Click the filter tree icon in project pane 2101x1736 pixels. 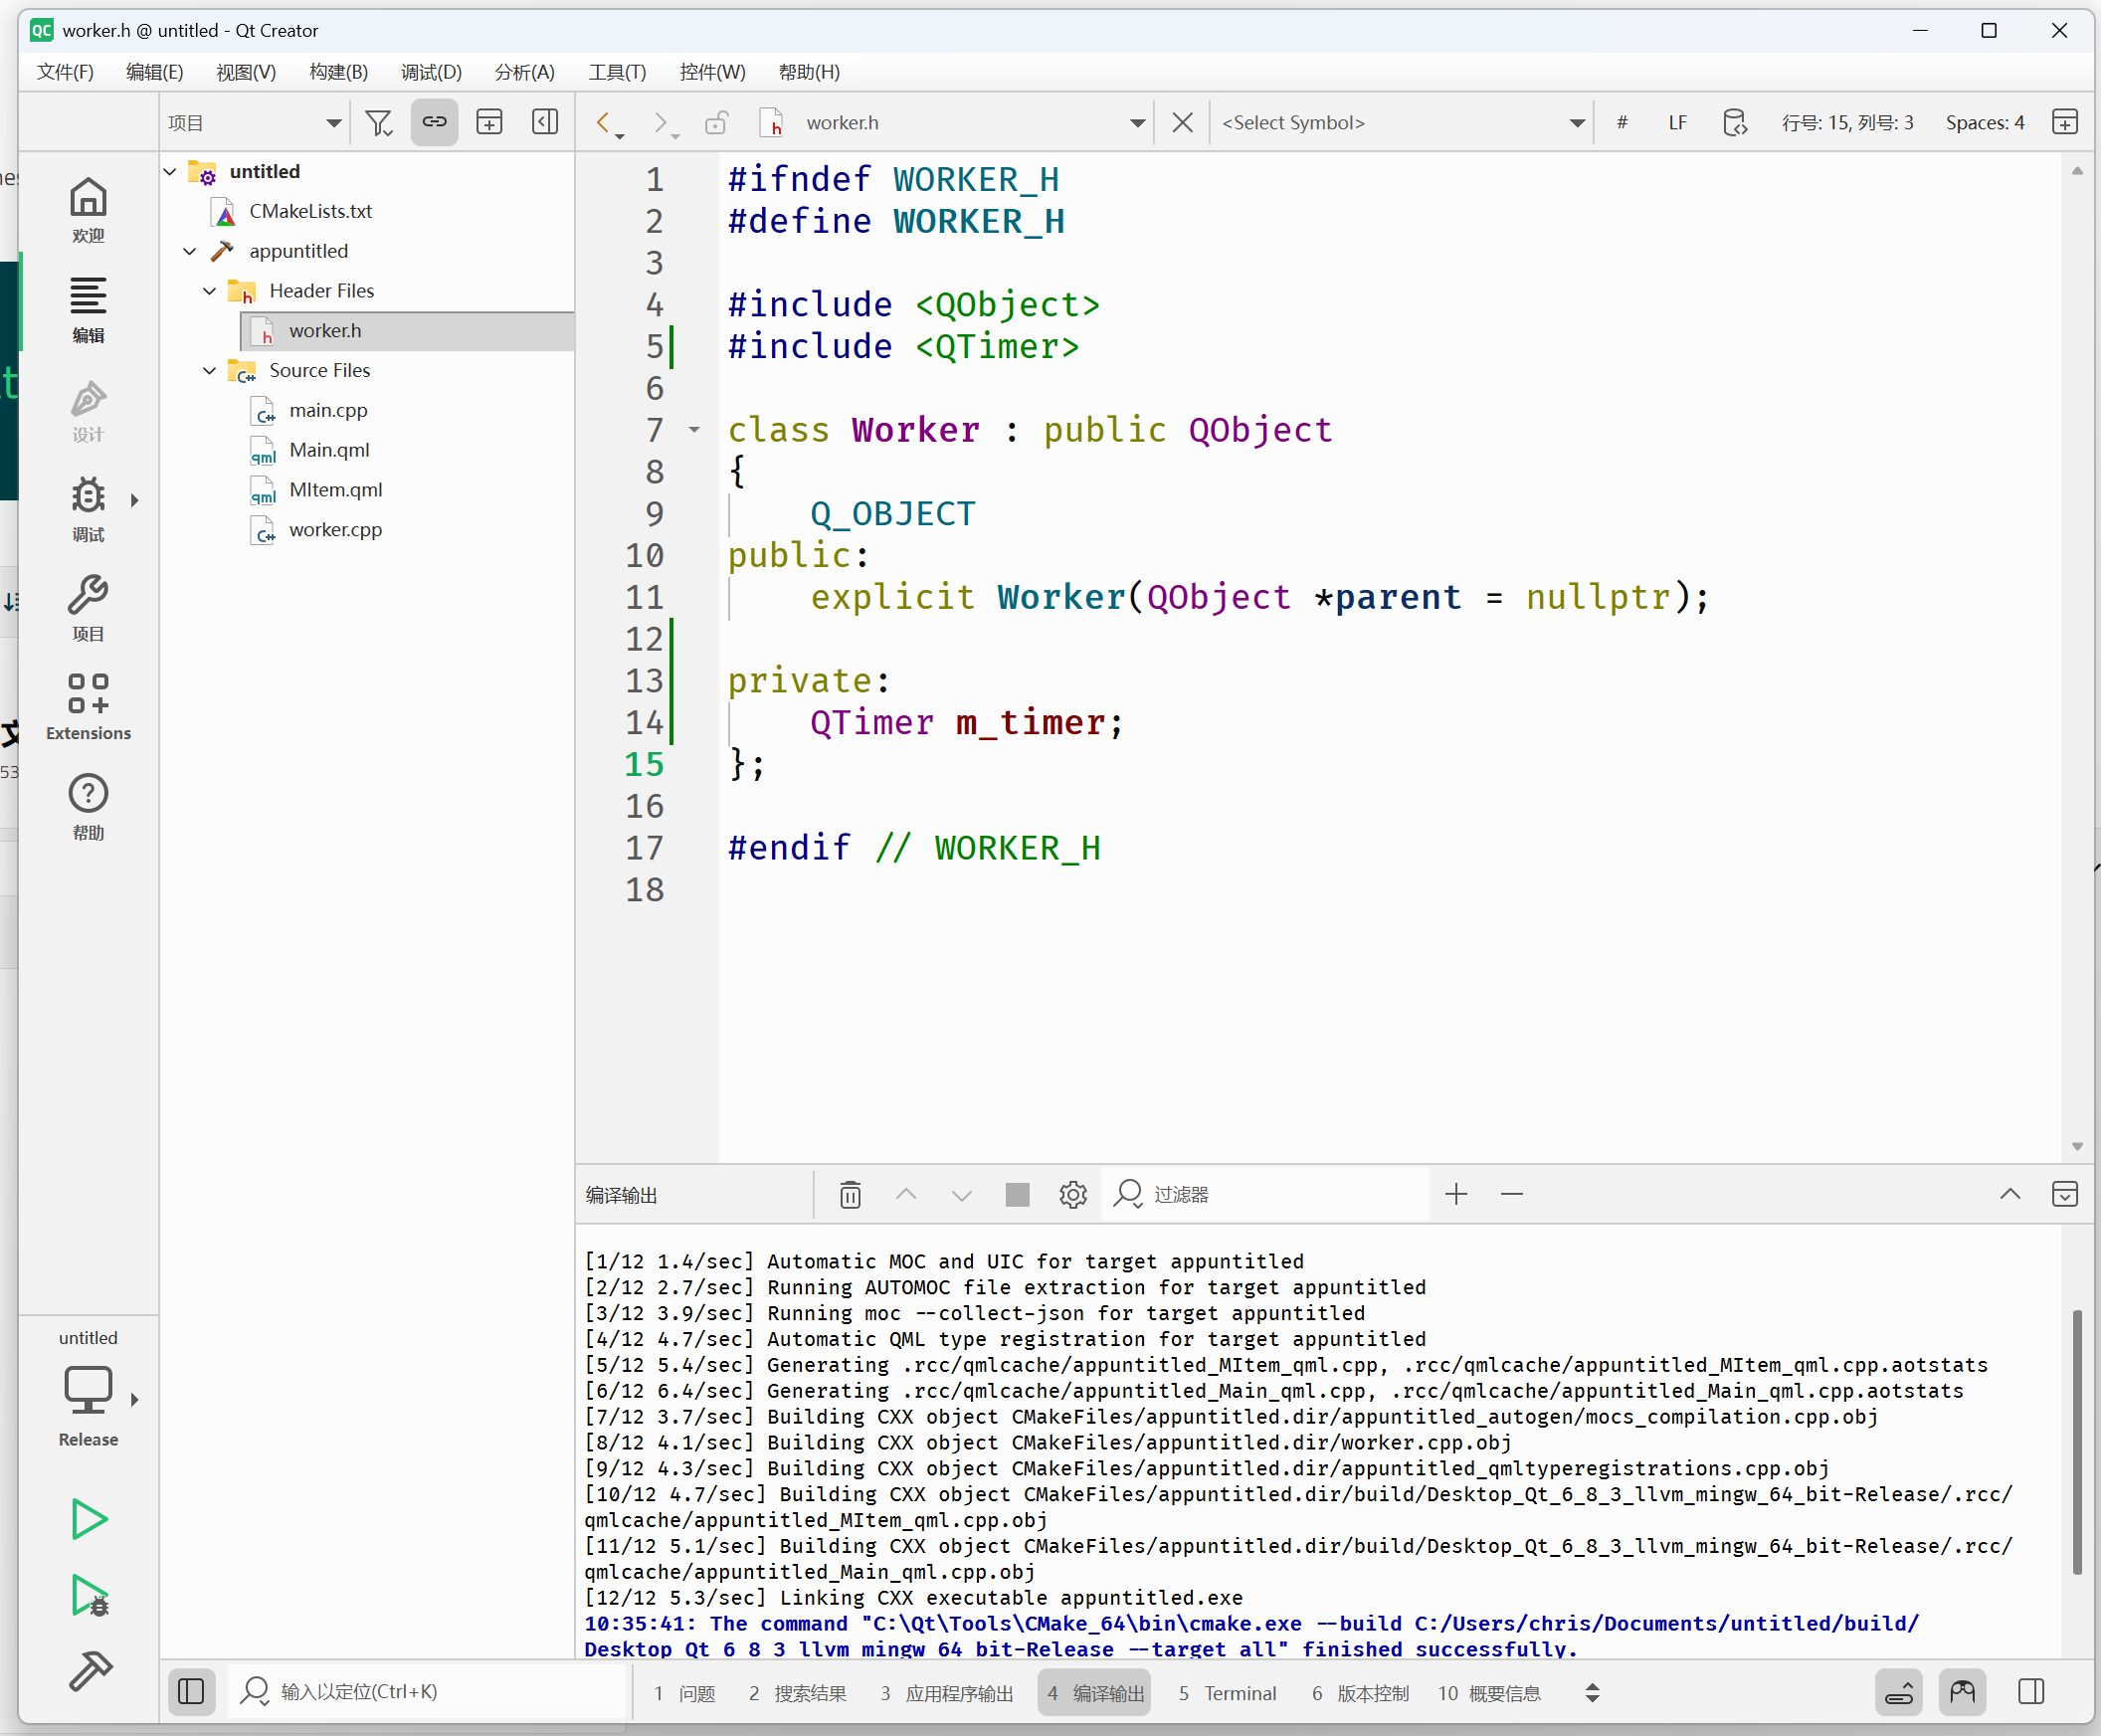[379, 122]
